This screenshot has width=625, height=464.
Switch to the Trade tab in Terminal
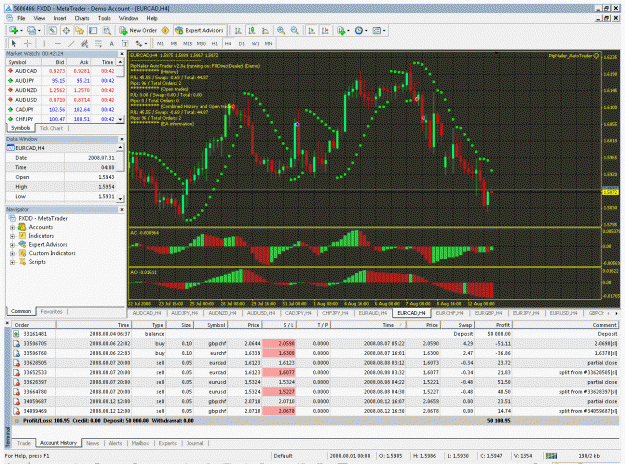tap(24, 443)
